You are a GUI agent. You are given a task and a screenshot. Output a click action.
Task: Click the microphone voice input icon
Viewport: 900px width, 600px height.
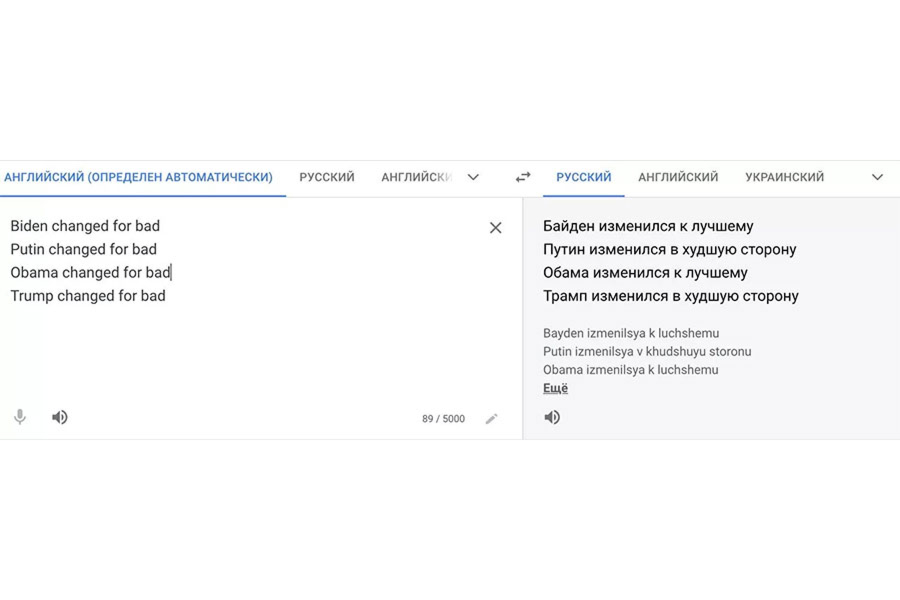coord(20,417)
